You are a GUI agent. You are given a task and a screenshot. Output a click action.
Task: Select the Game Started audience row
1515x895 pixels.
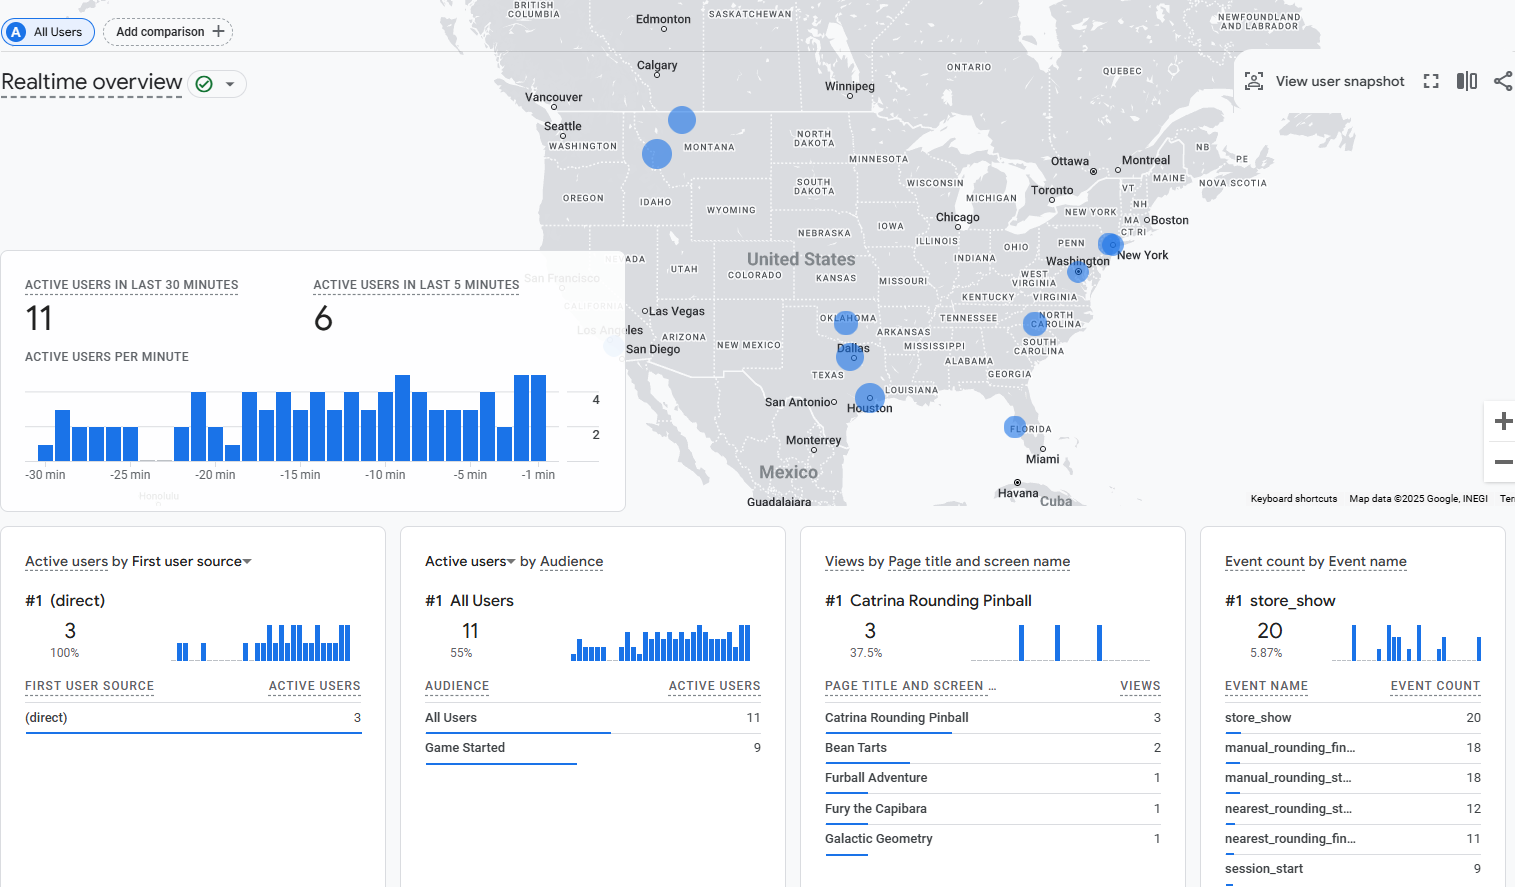[465, 748]
